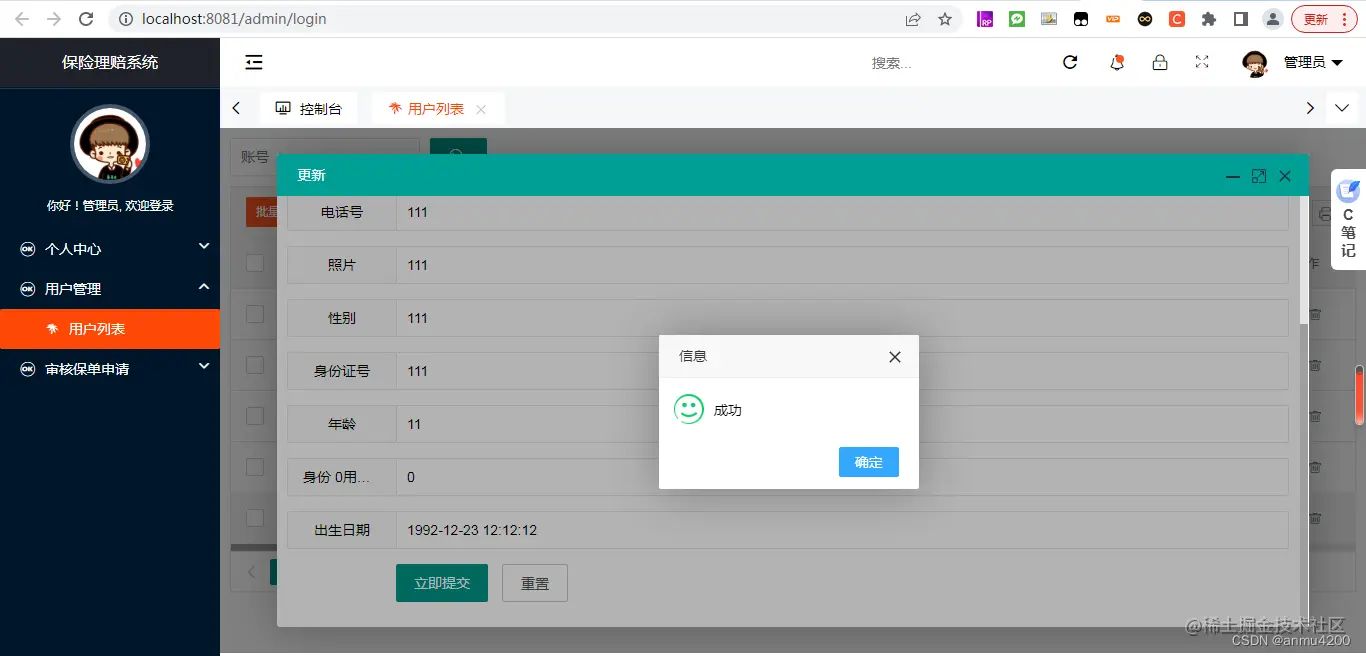The width and height of the screenshot is (1366, 656).
Task: Click the 立即提交 submit button
Action: [441, 582]
